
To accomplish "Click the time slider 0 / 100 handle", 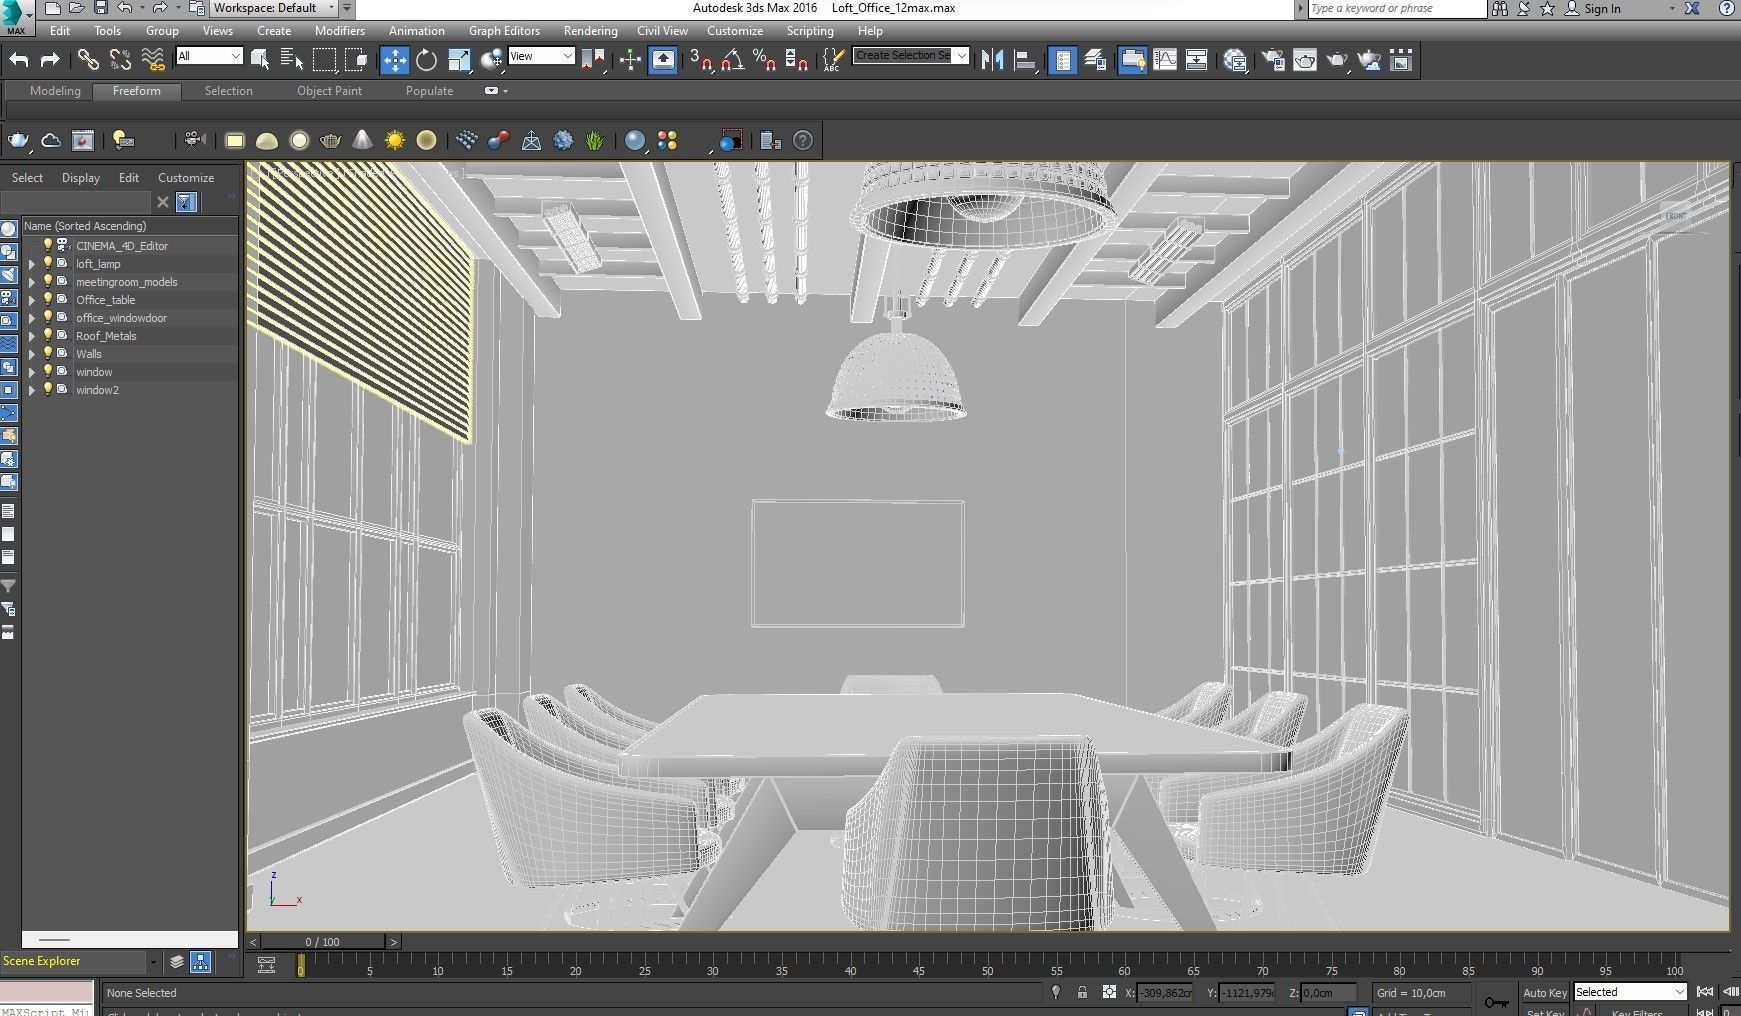I will click(x=322, y=942).
